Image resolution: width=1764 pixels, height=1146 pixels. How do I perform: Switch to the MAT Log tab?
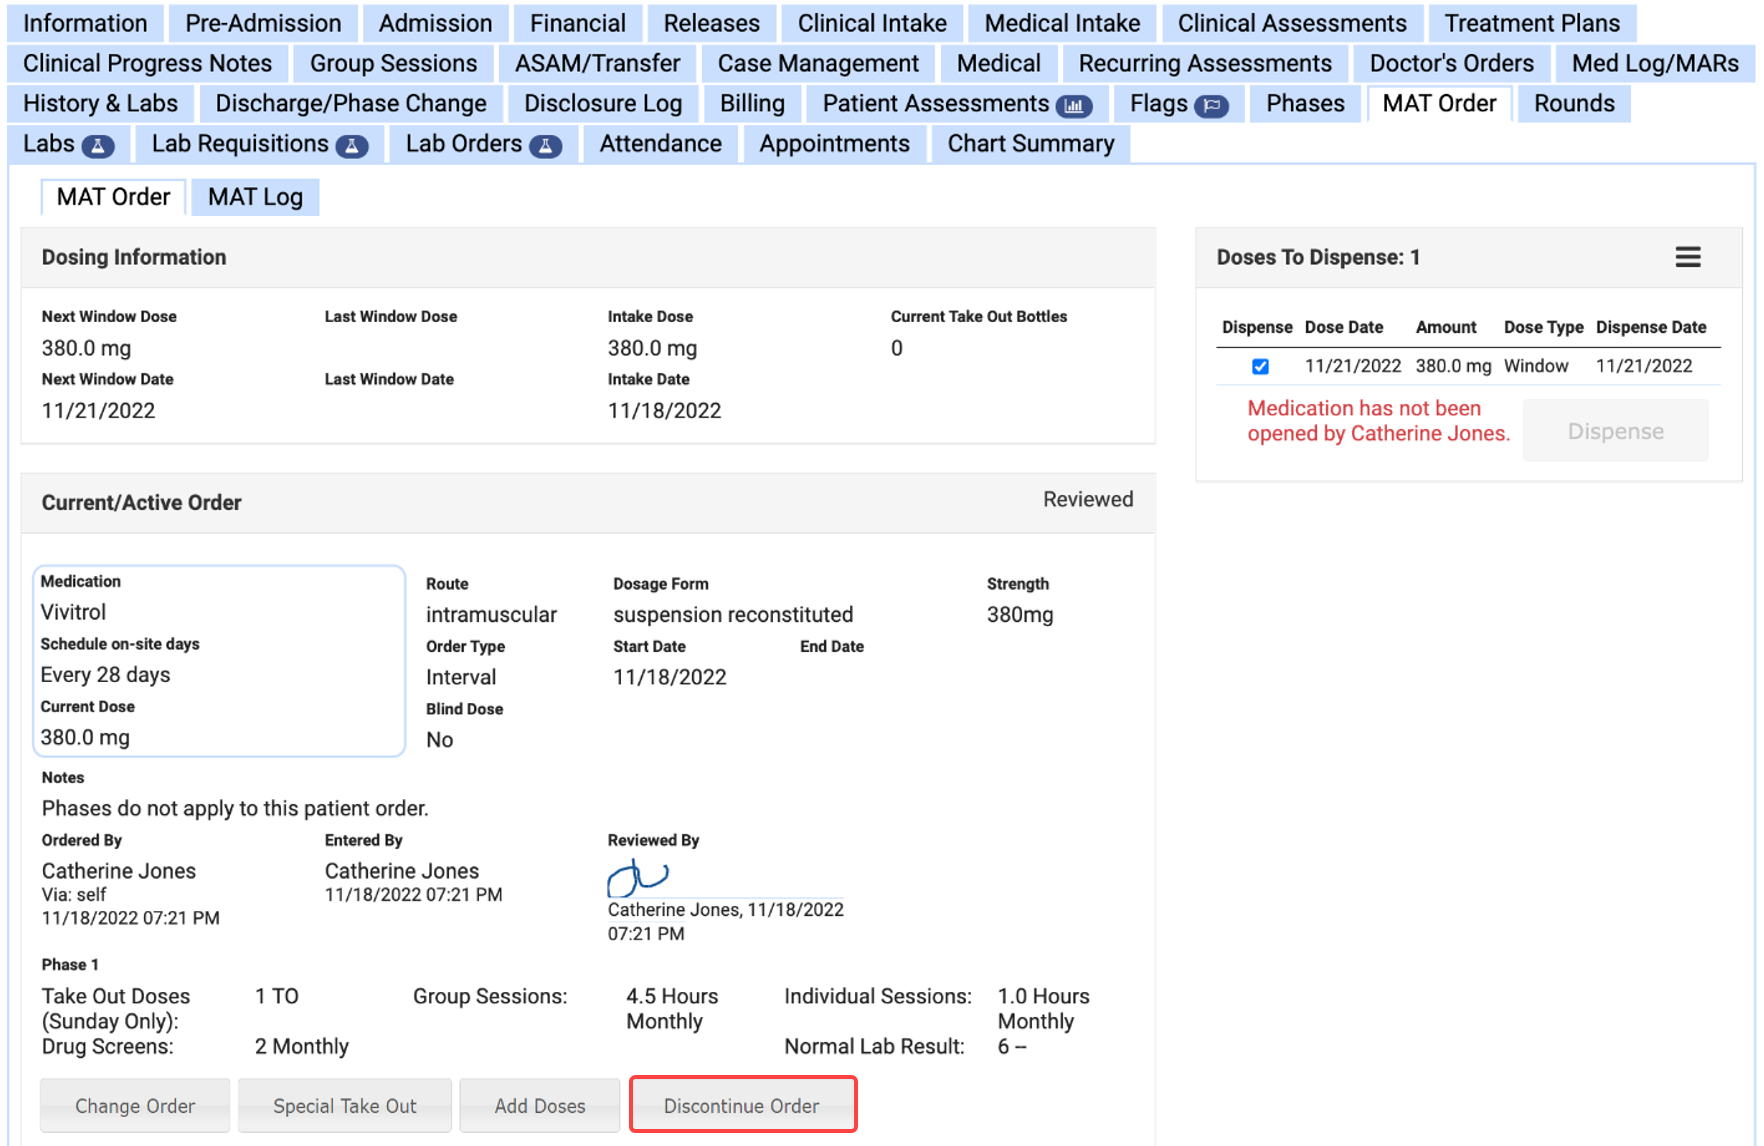click(255, 197)
